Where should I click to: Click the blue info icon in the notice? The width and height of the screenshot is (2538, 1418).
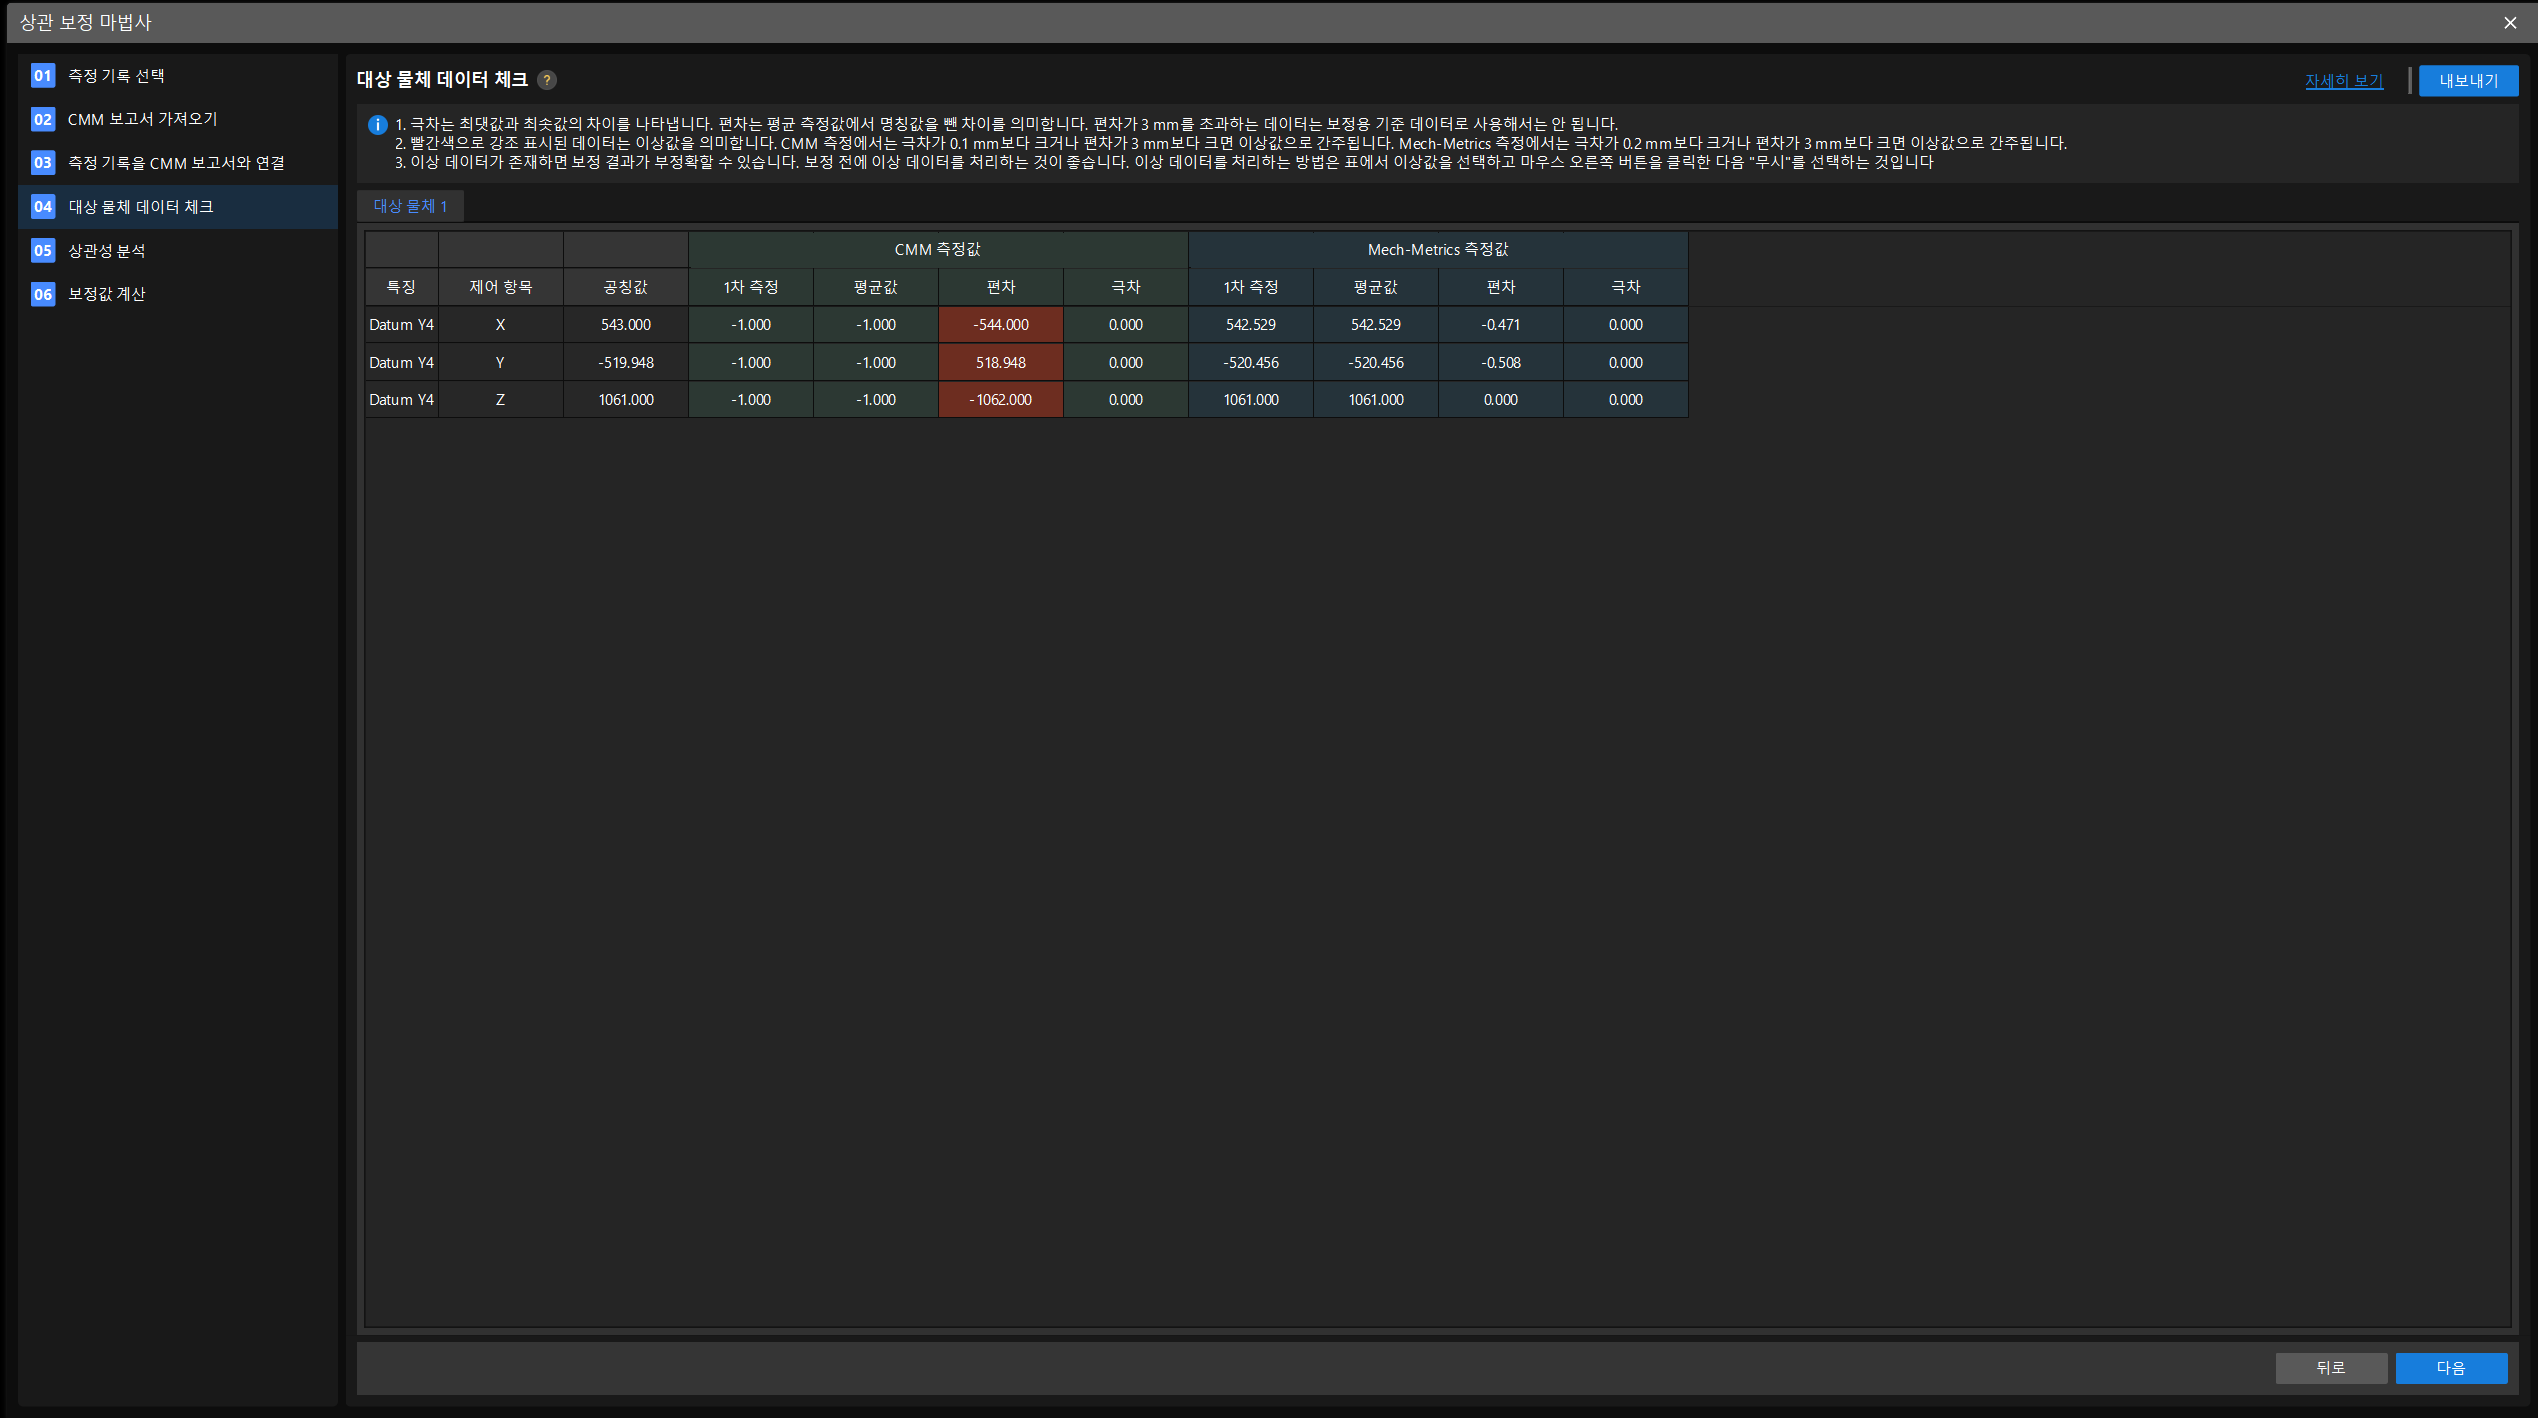(378, 125)
